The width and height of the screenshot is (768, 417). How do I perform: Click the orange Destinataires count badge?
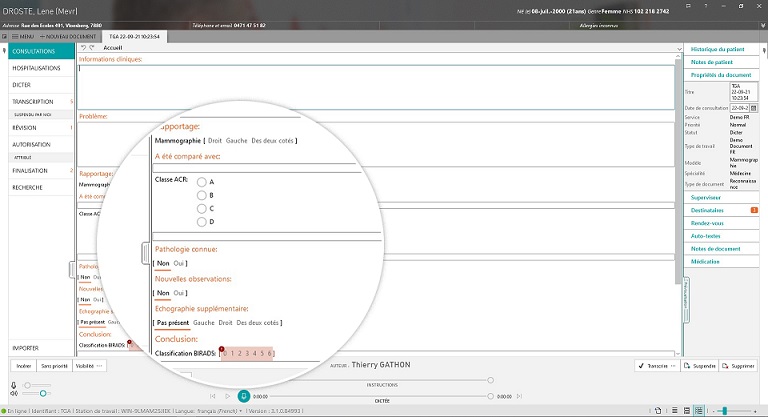tap(754, 210)
